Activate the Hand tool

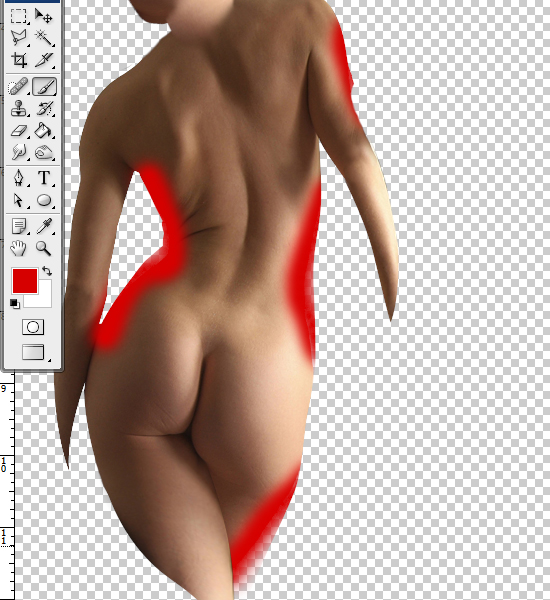click(18, 248)
